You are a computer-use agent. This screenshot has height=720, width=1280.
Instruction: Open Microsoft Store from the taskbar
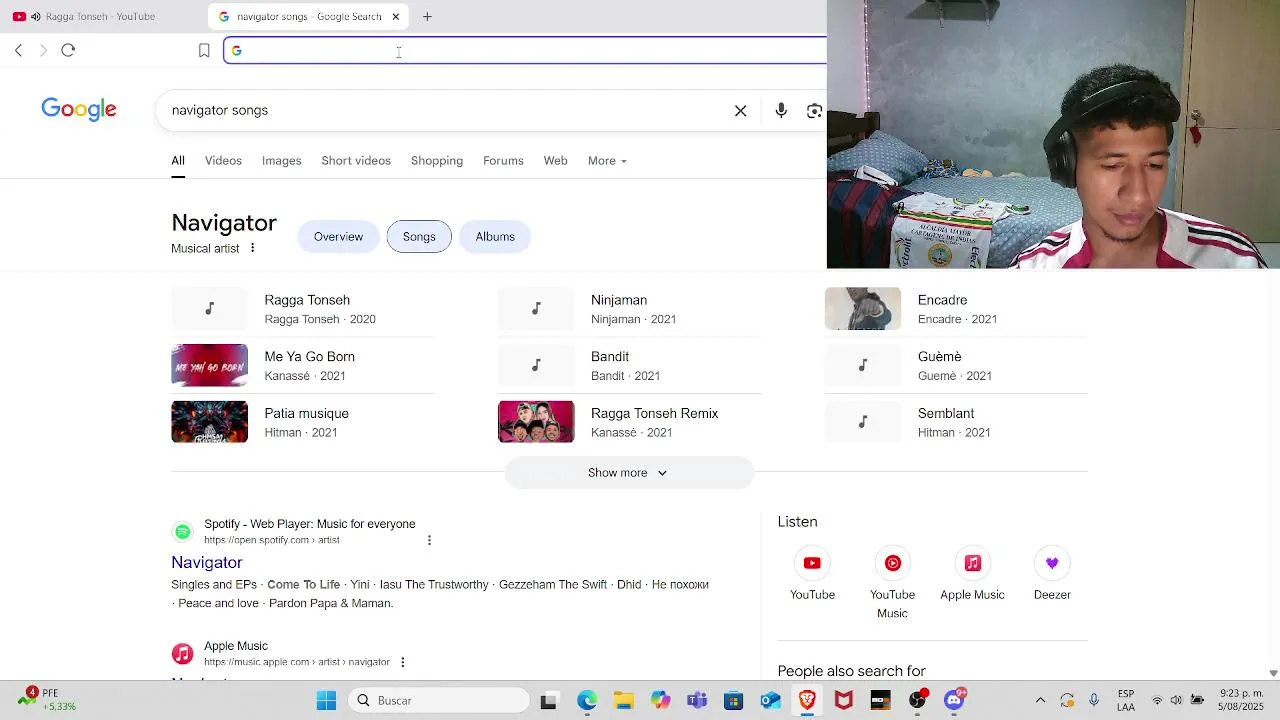(734, 701)
